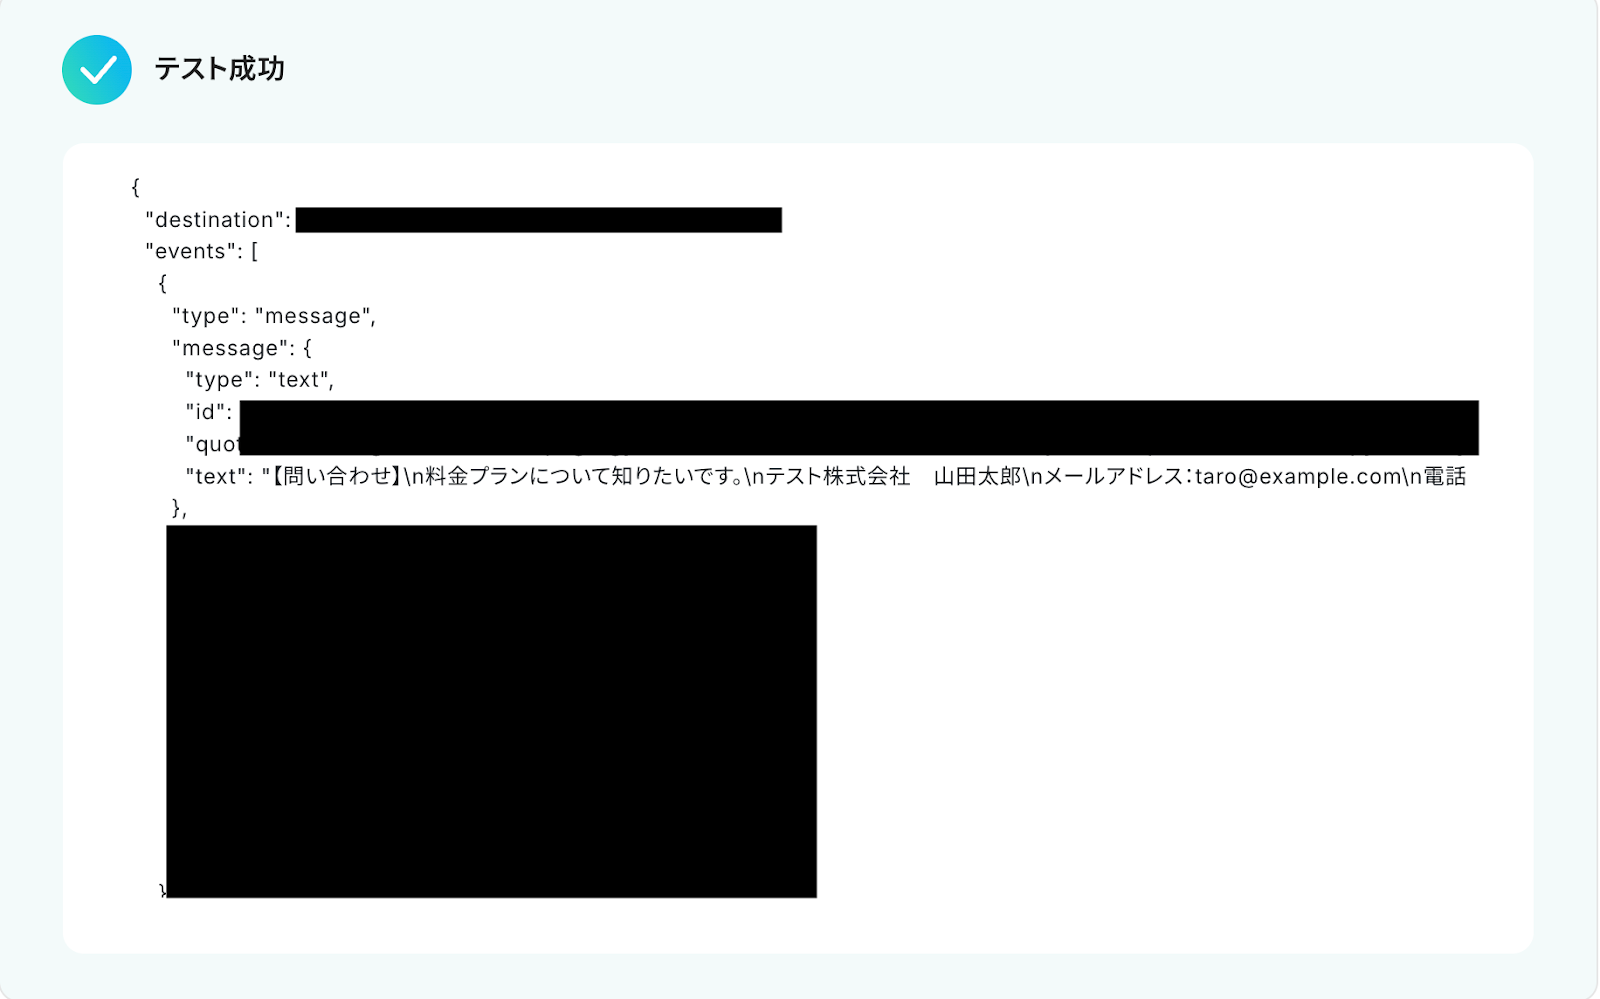Click the closing brace after text line
The width and height of the screenshot is (1600, 999).
point(179,508)
